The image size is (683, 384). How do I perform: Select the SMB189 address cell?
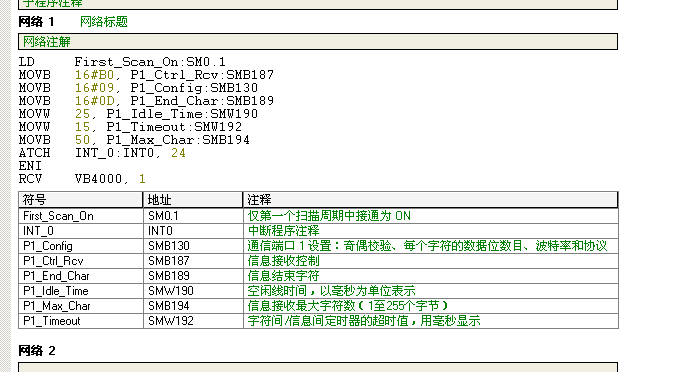point(193,276)
